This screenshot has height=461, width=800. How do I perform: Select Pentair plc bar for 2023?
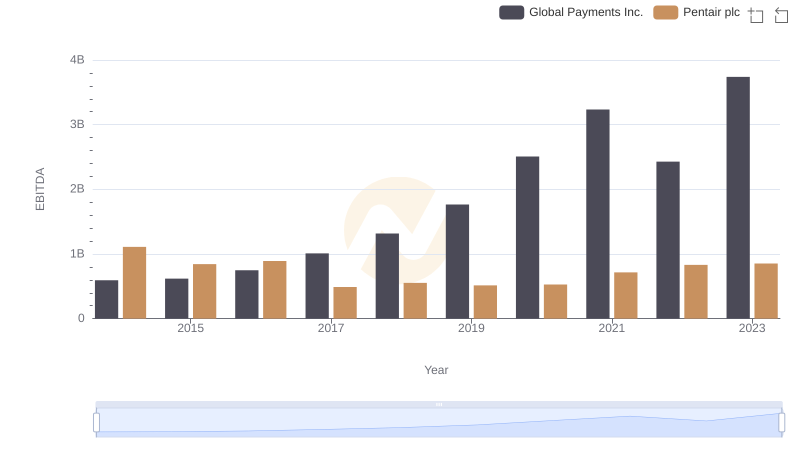coord(766,291)
